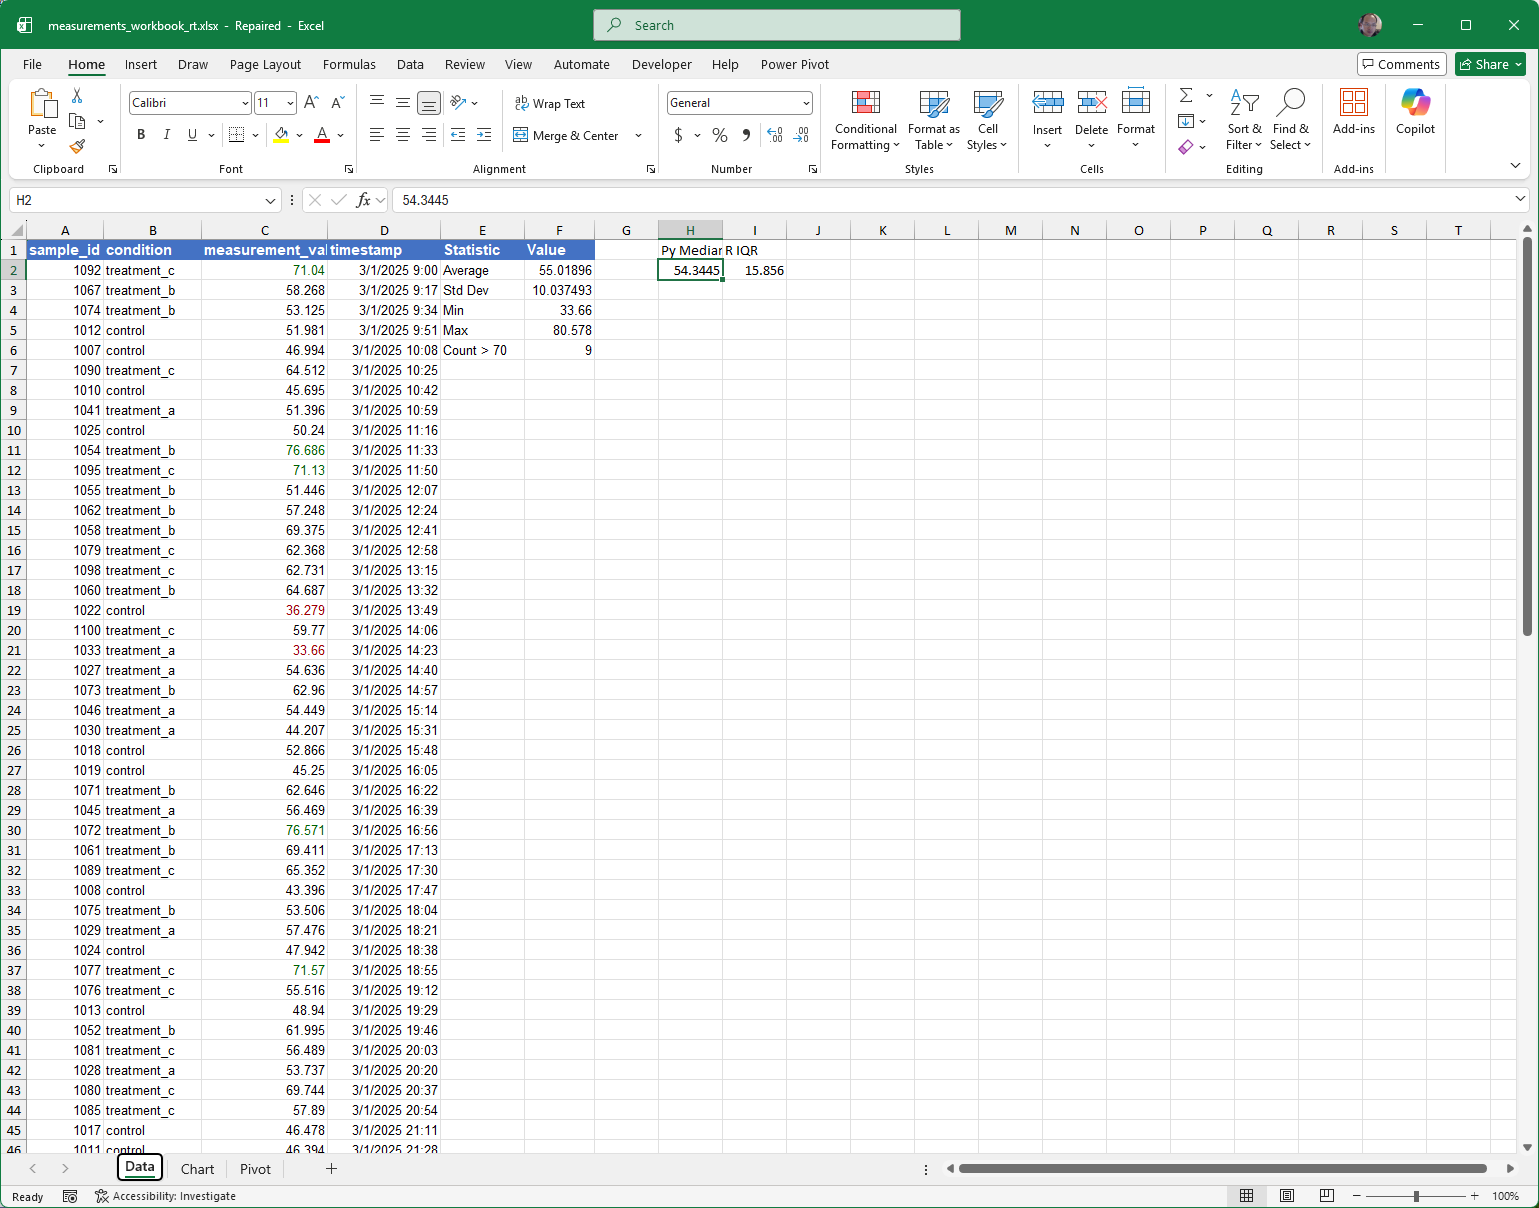Click the Delete cells button
This screenshot has width=1539, height=1208.
(x=1091, y=121)
